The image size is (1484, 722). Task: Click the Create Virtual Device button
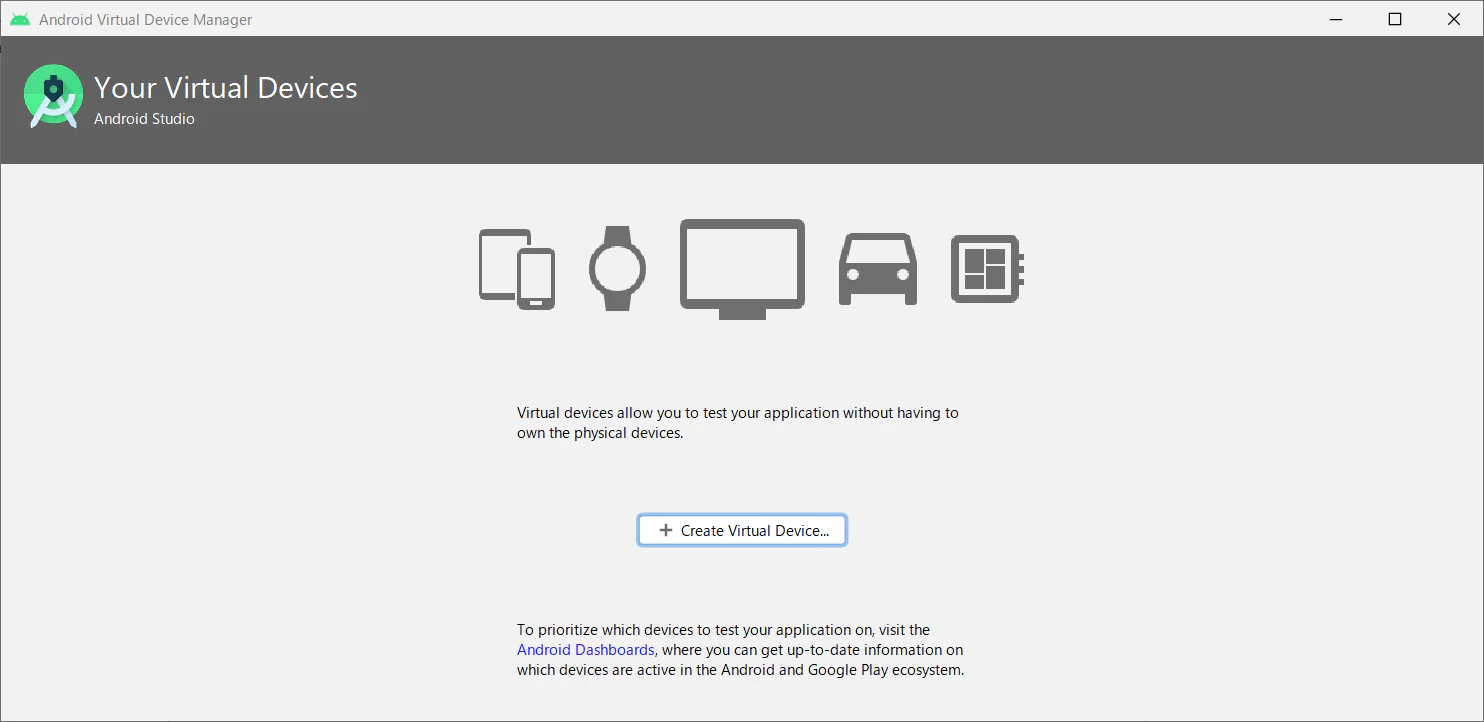click(x=742, y=530)
